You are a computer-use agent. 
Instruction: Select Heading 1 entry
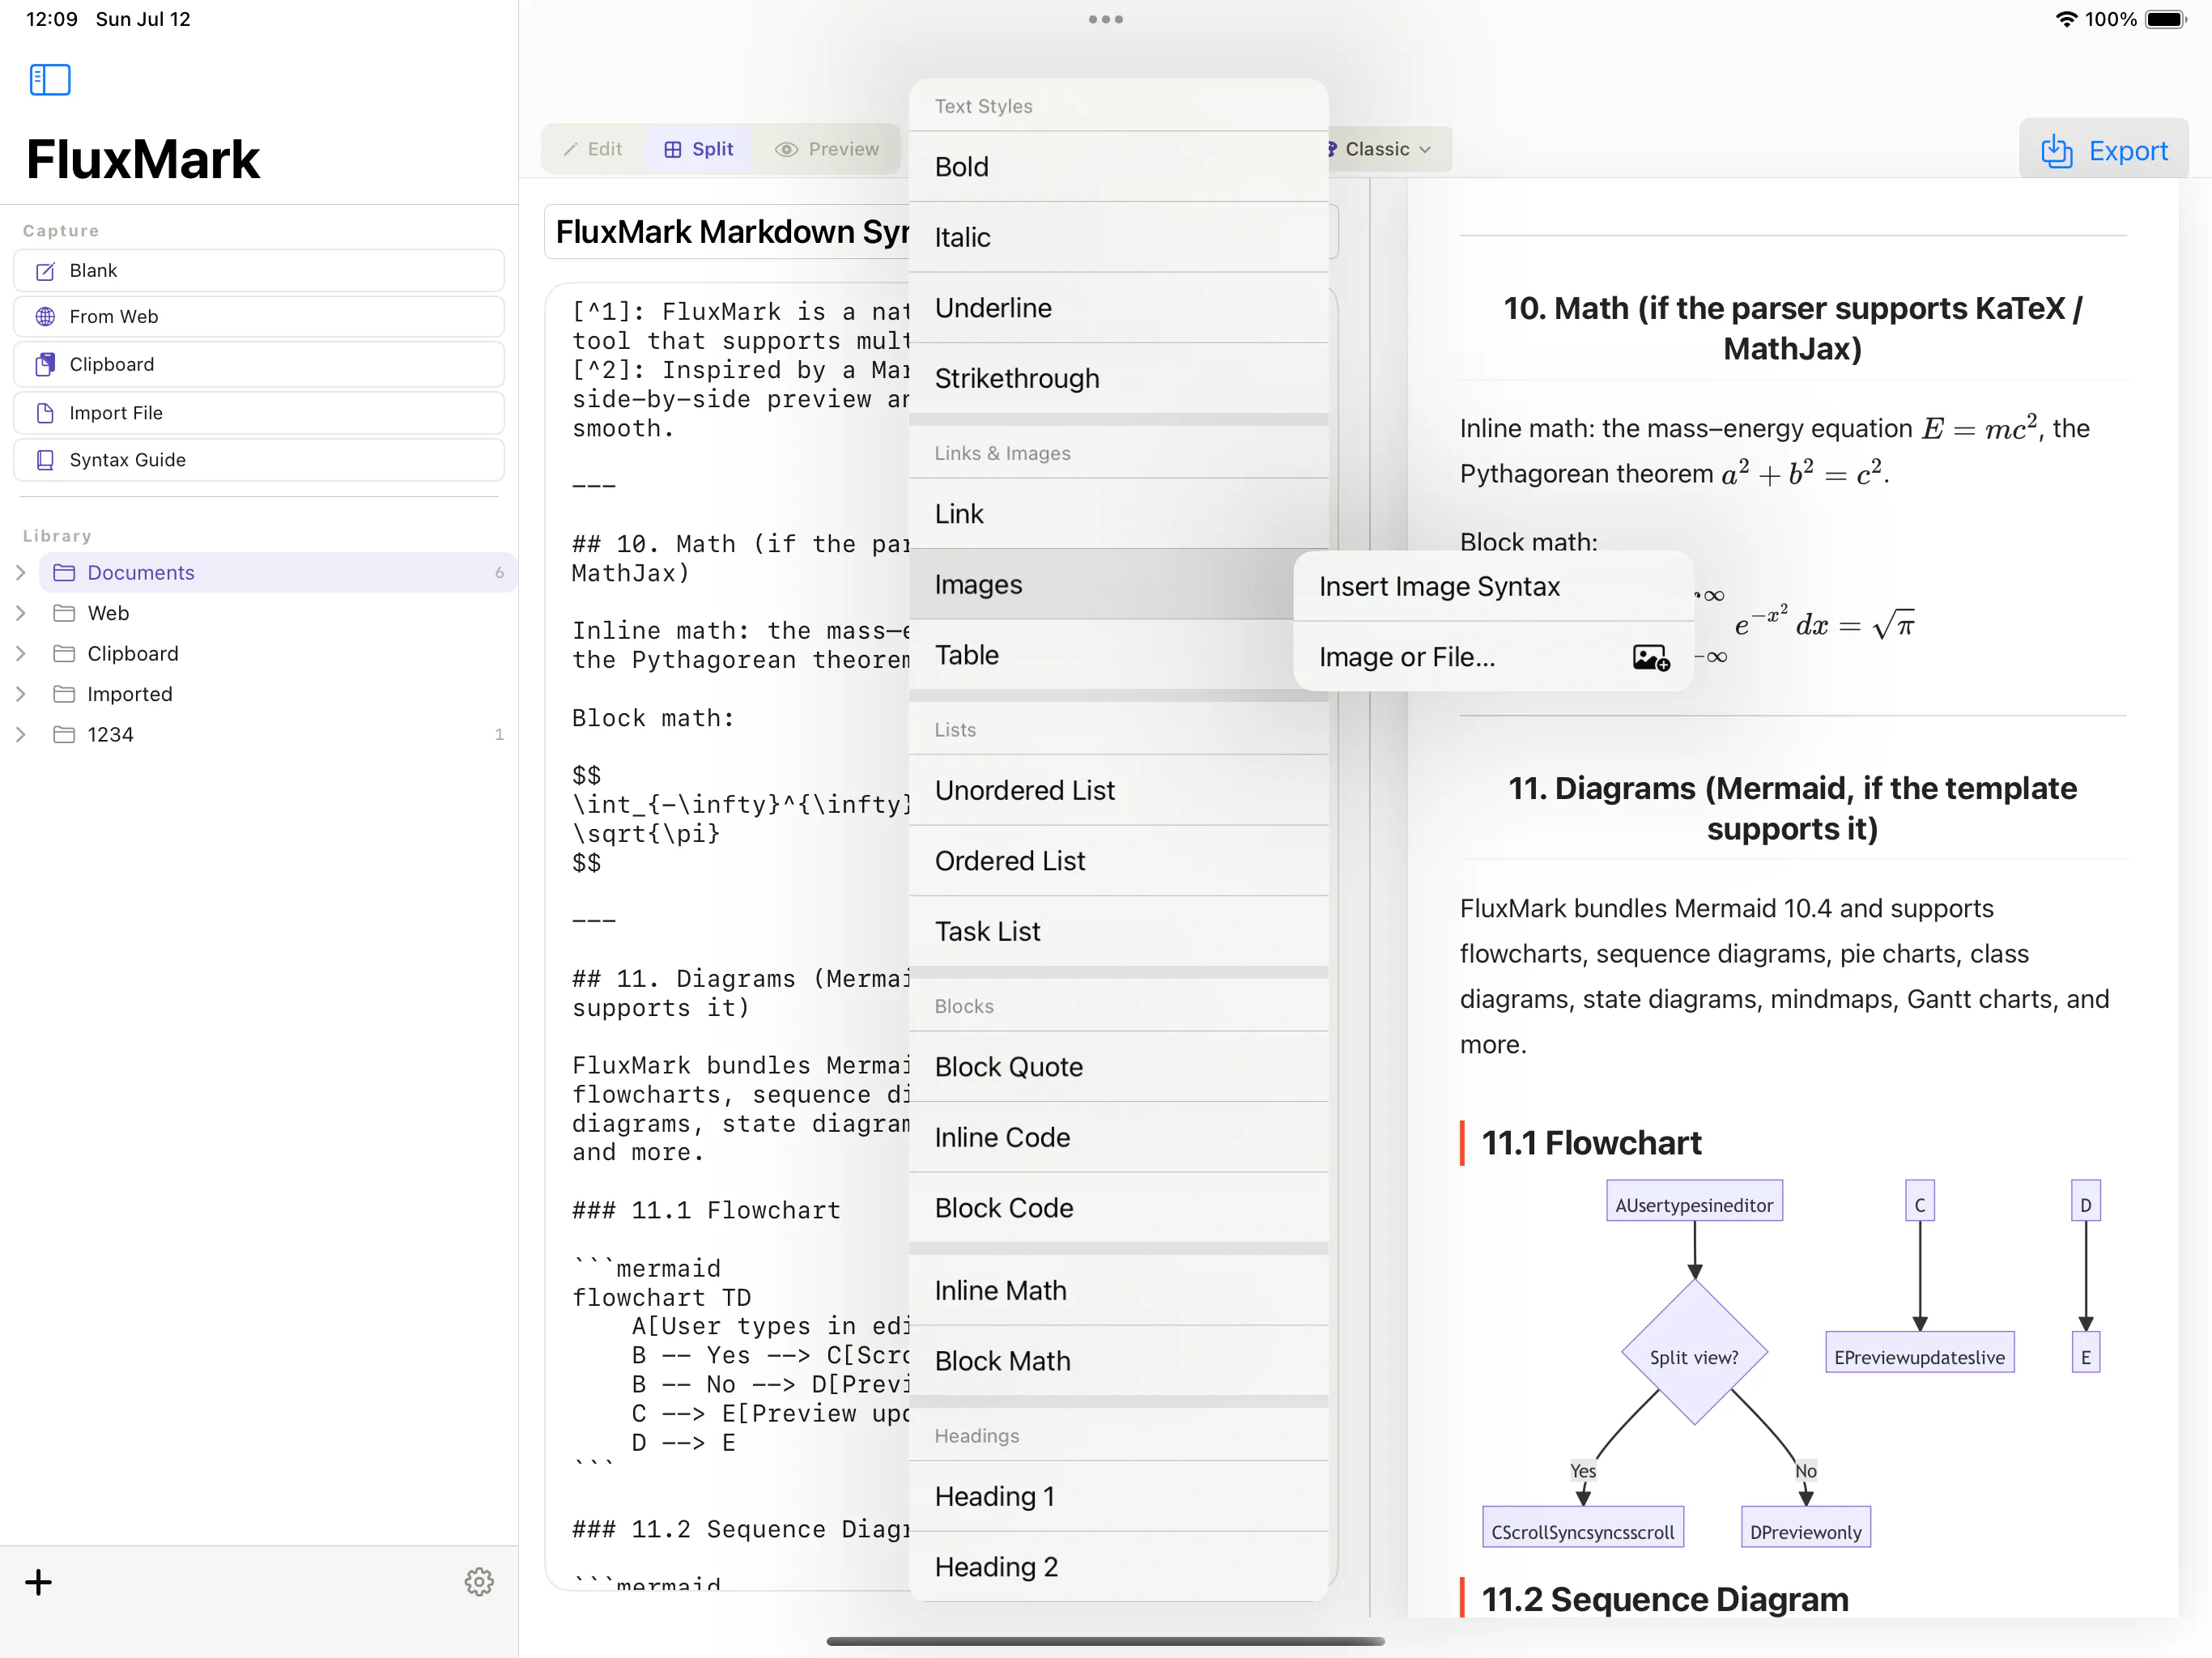click(x=1119, y=1496)
